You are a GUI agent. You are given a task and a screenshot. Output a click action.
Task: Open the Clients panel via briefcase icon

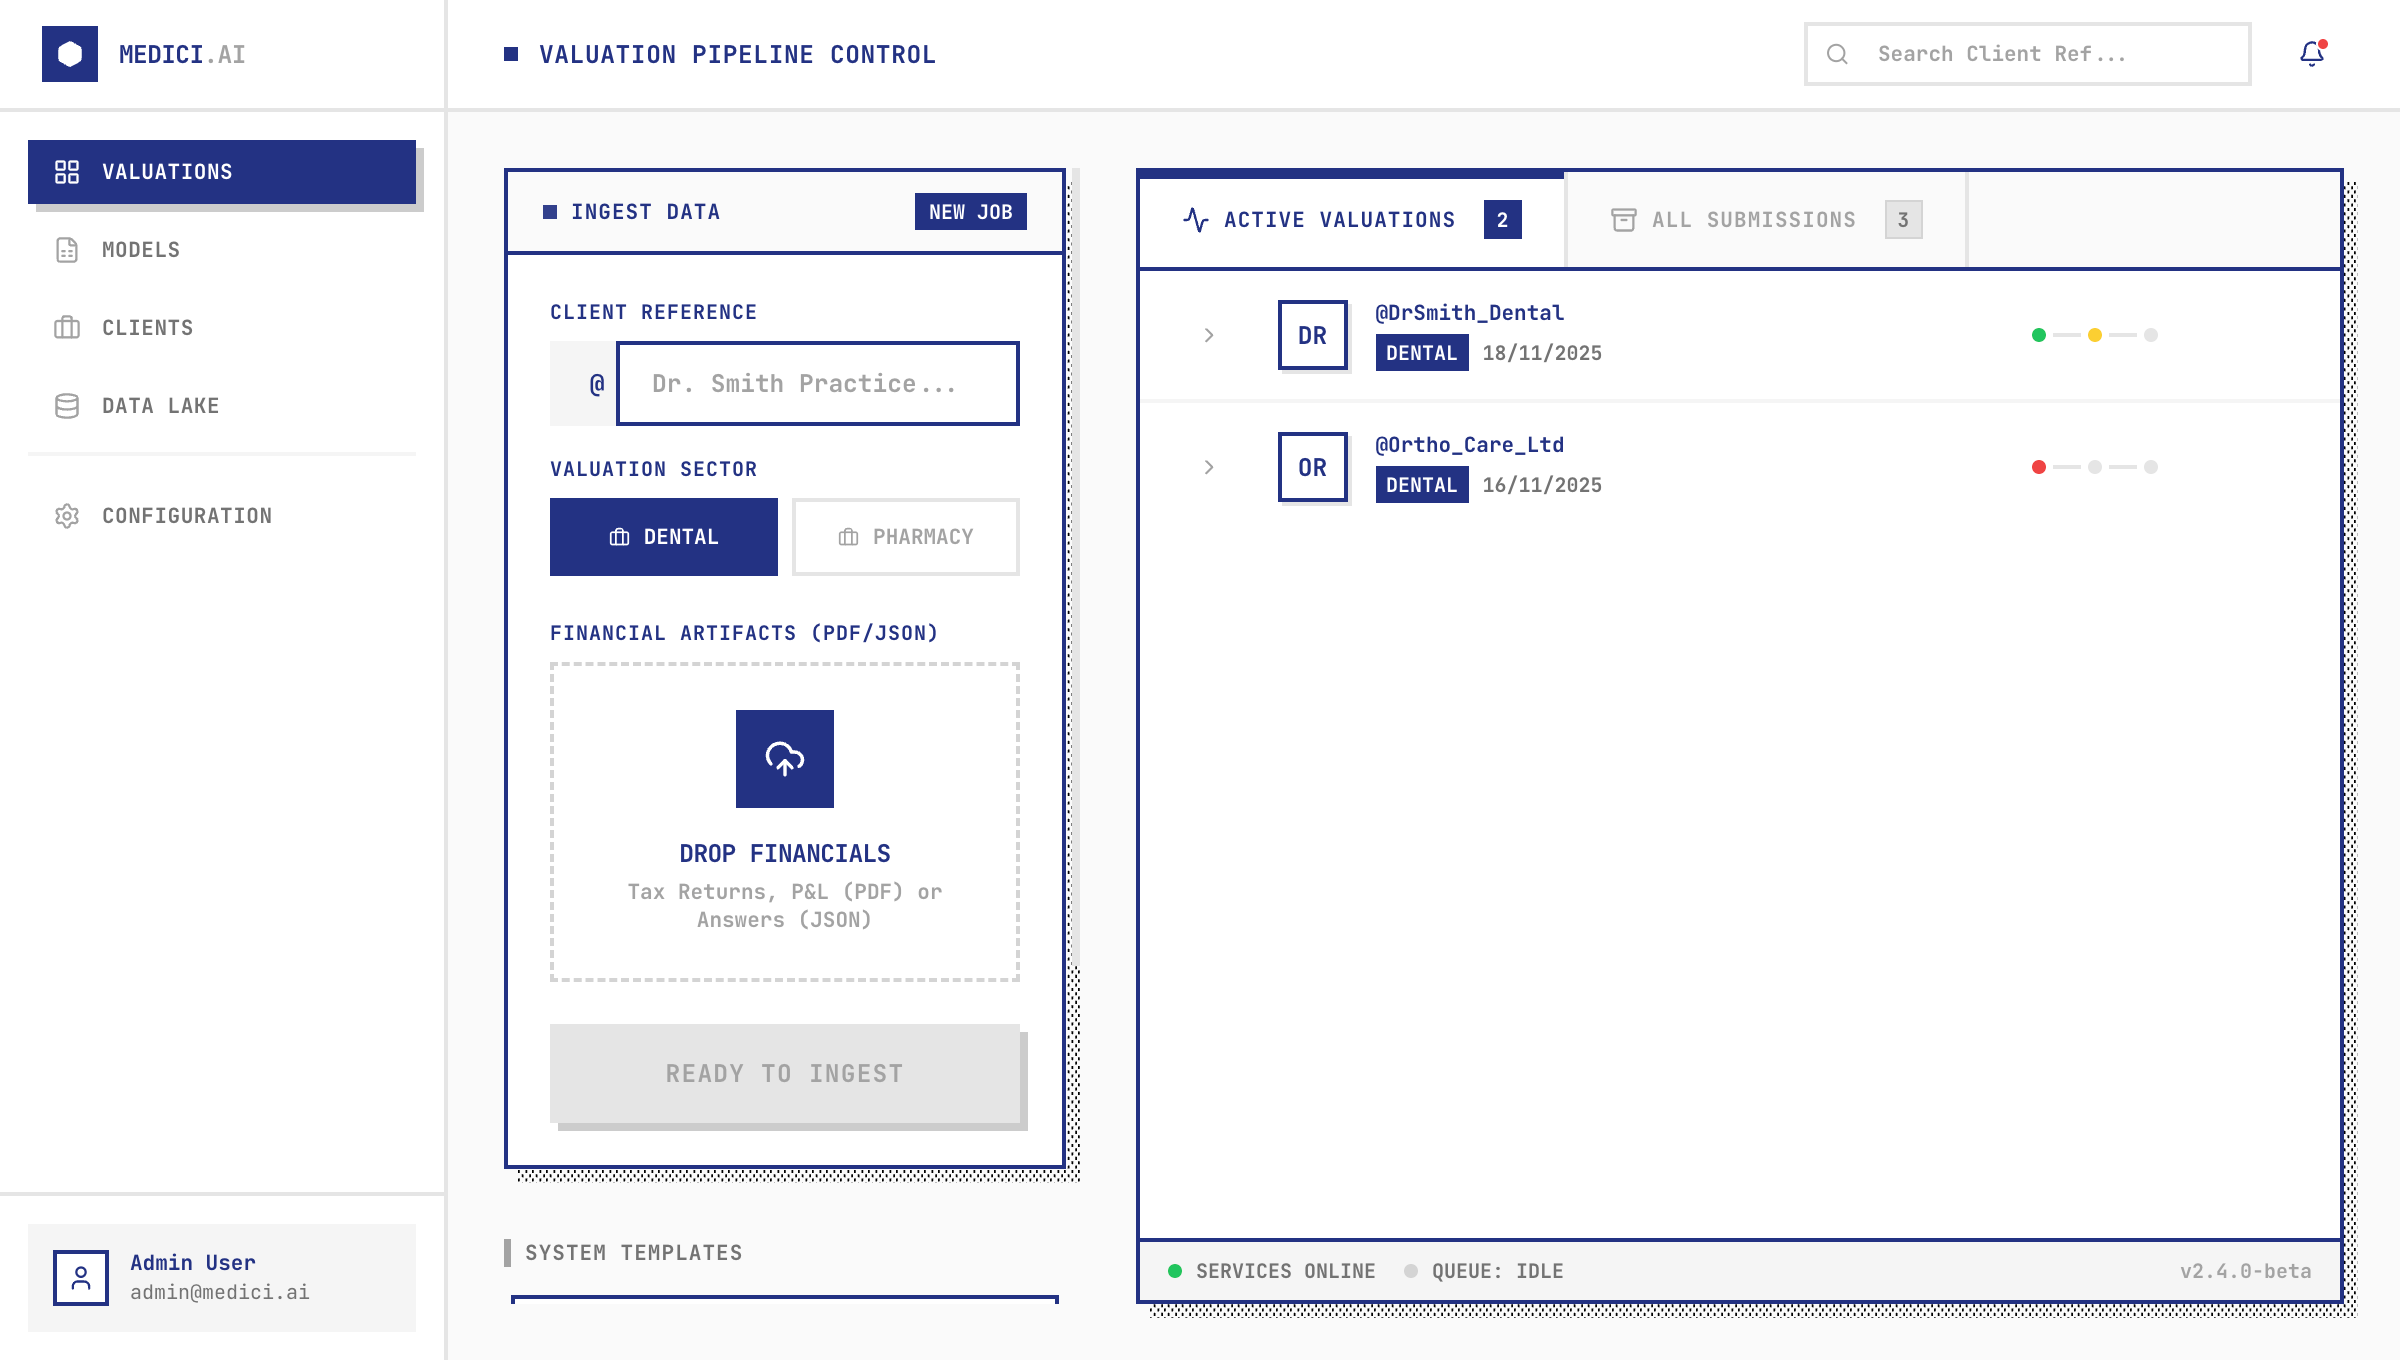coord(67,328)
